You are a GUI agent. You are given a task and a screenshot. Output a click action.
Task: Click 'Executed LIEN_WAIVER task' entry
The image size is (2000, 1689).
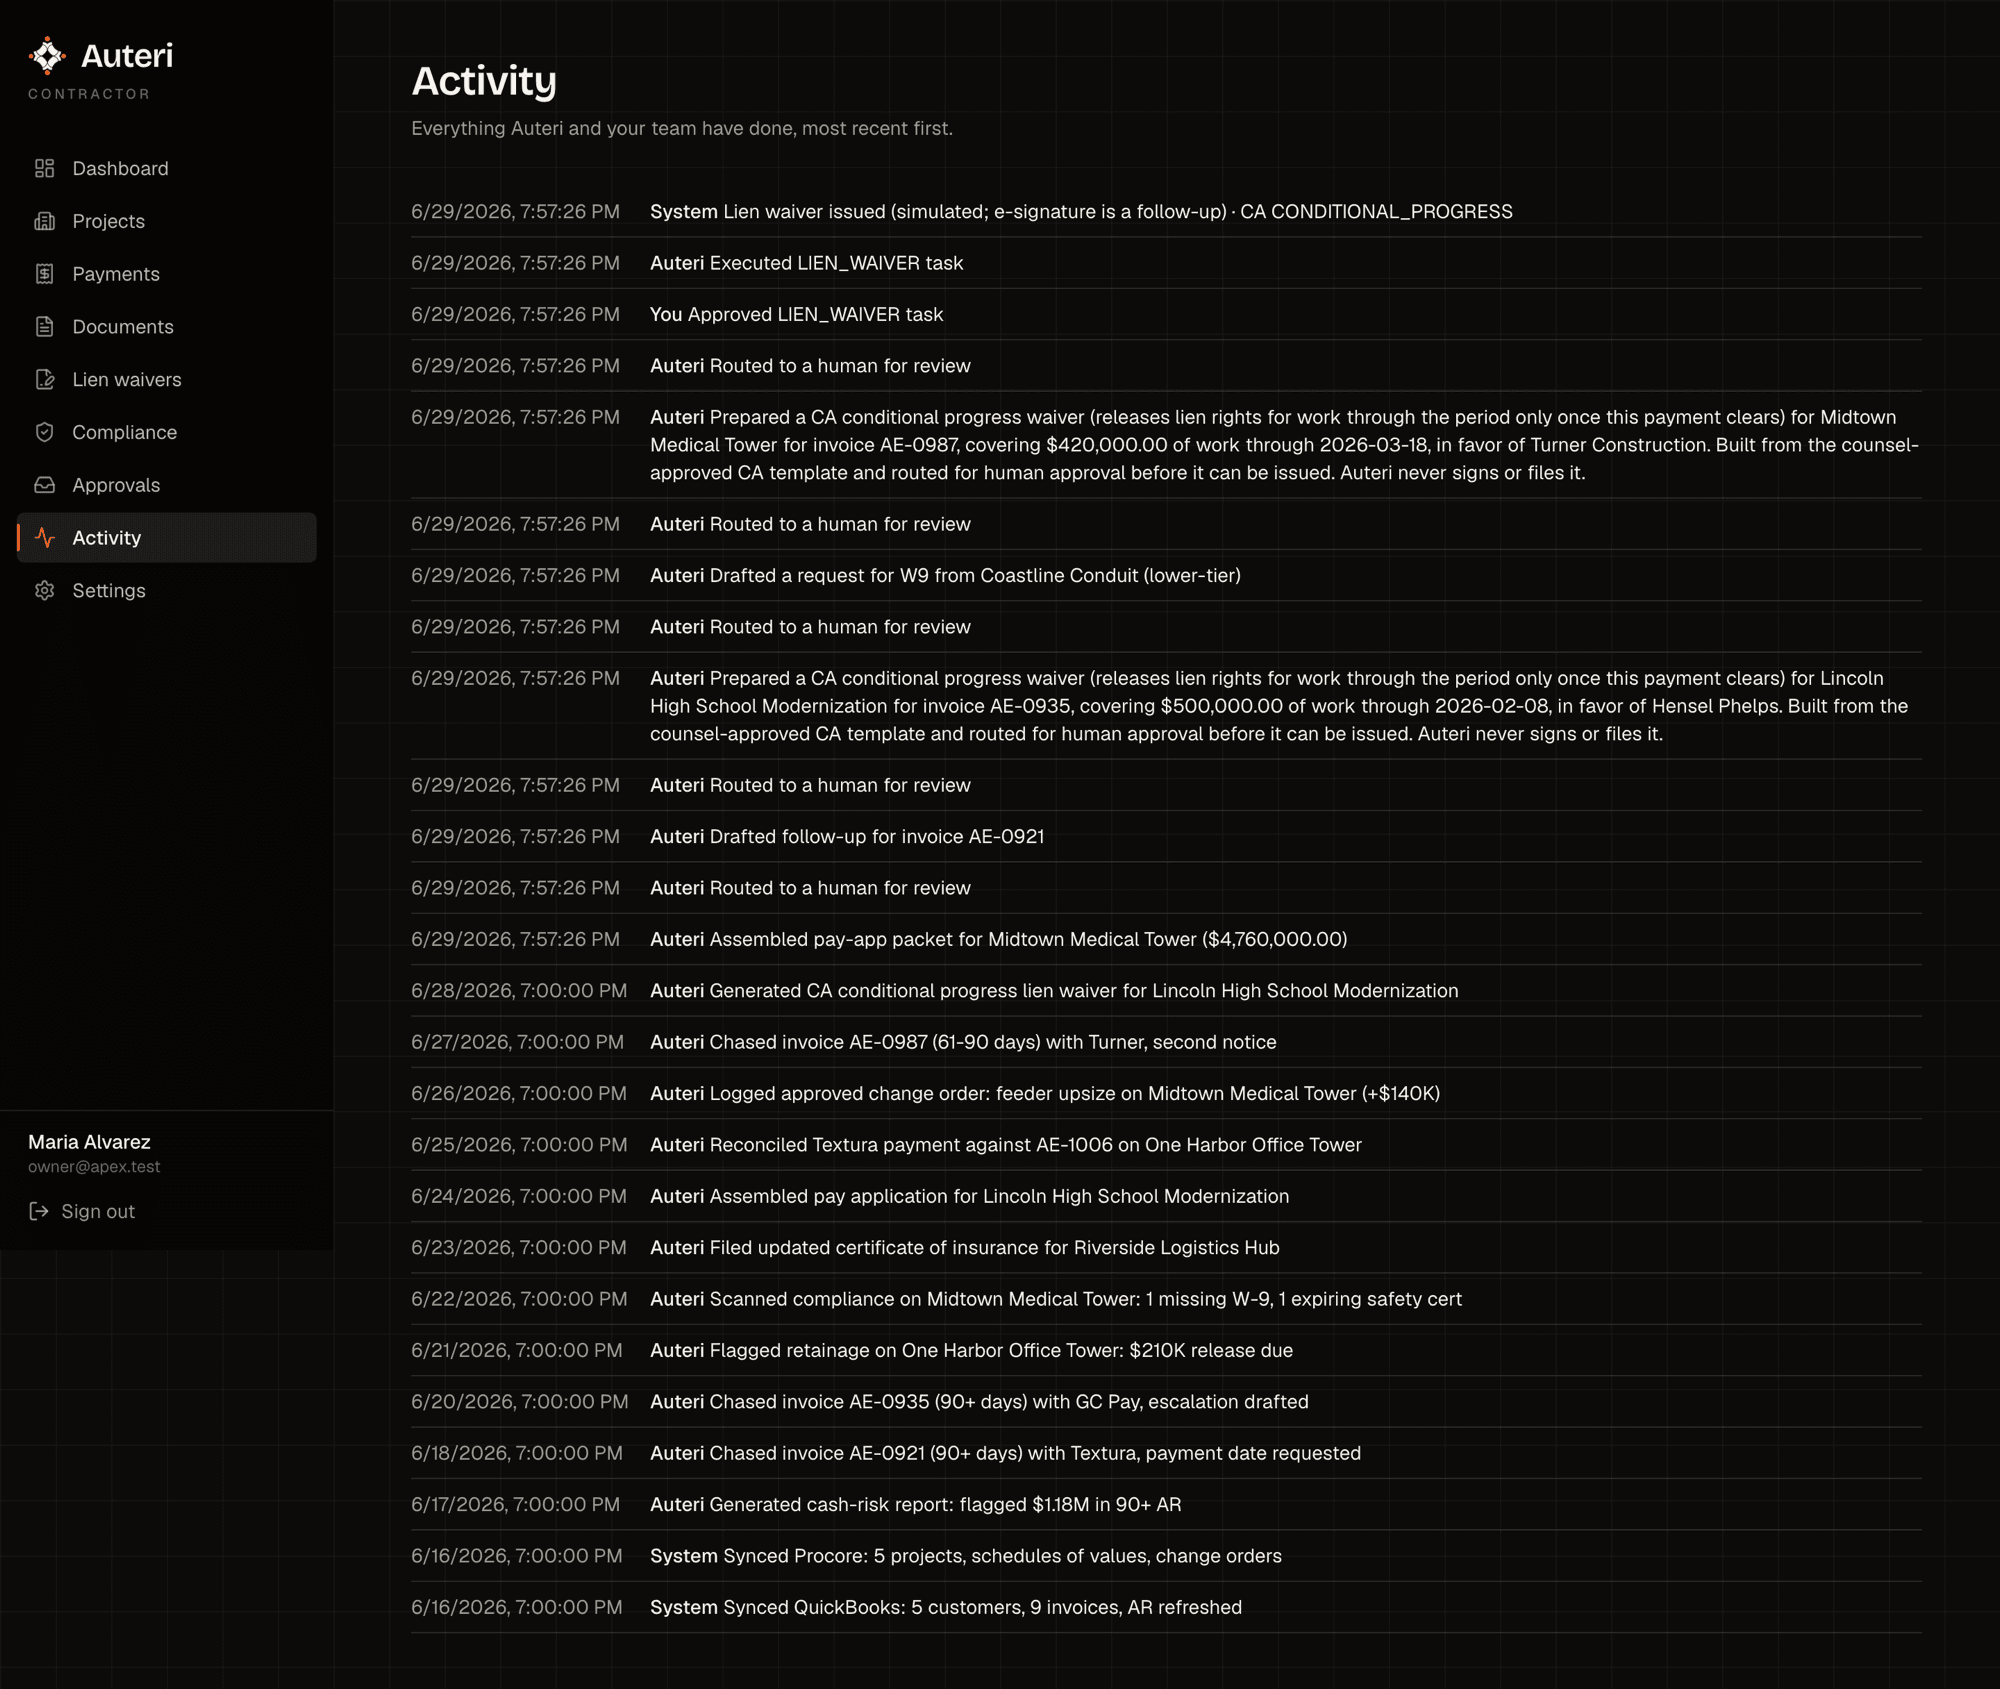click(1166, 263)
